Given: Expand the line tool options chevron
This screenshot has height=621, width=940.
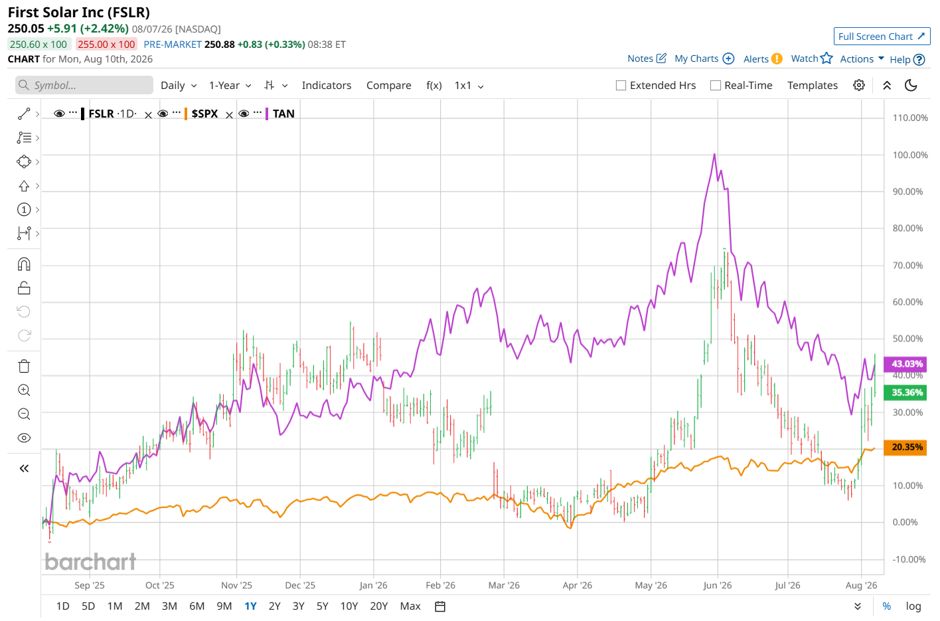Looking at the screenshot, I should pyautogui.click(x=37, y=114).
